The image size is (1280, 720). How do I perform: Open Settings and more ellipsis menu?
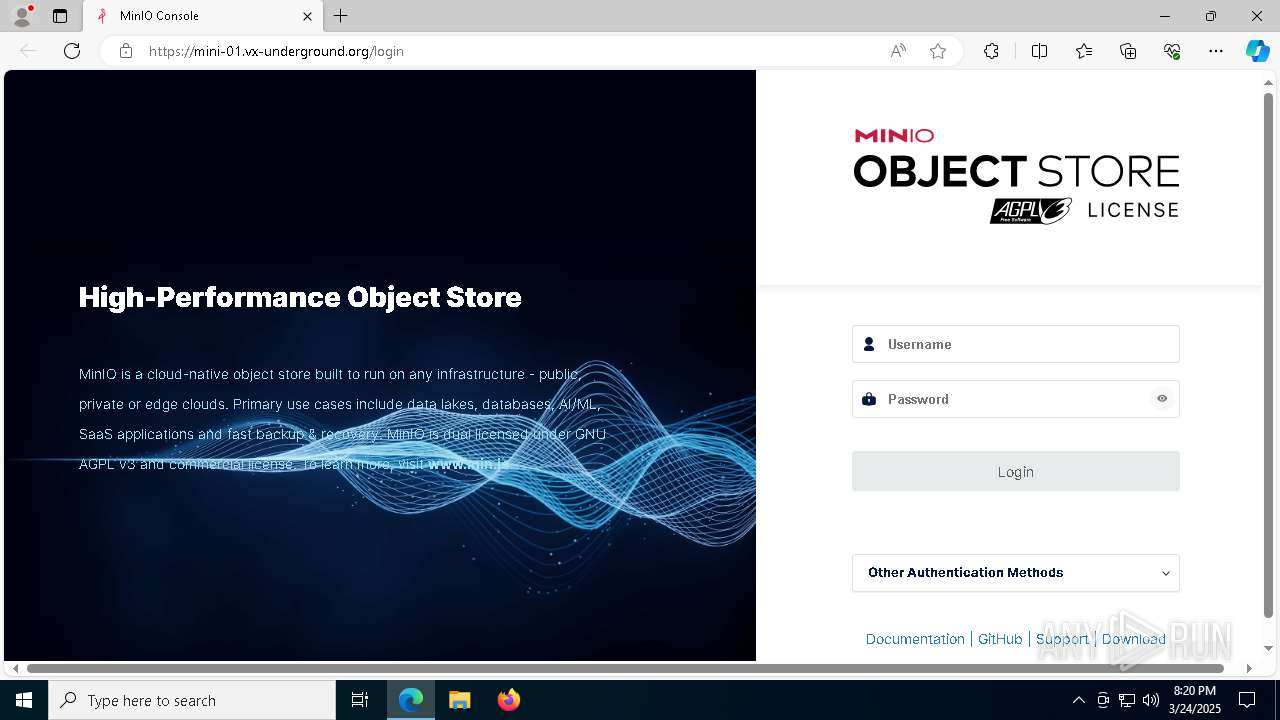tap(1216, 51)
